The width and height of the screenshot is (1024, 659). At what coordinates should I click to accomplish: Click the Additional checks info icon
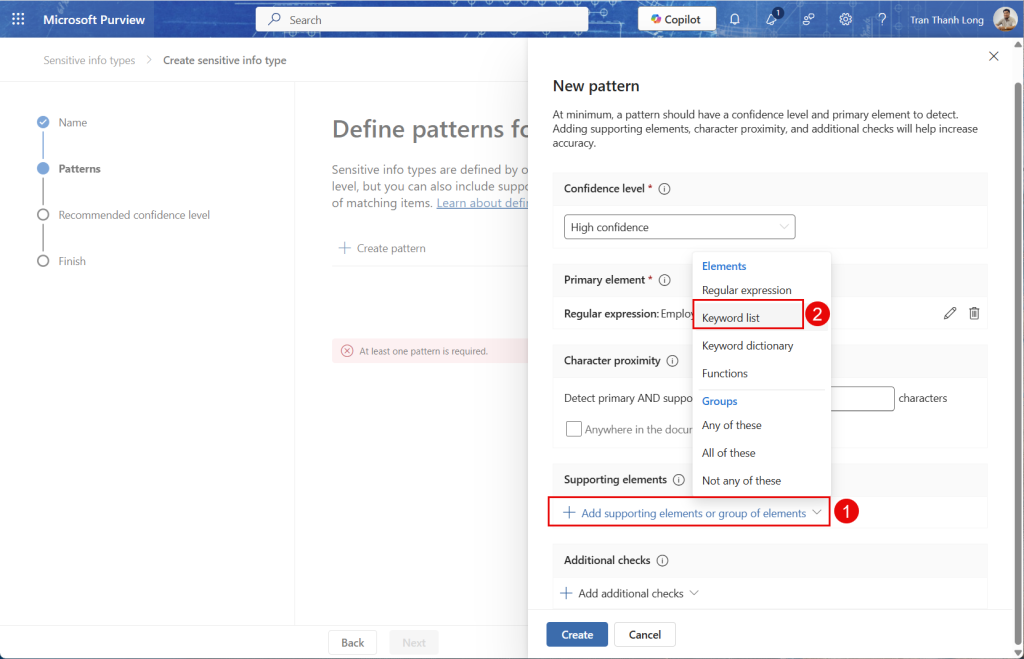tap(662, 561)
